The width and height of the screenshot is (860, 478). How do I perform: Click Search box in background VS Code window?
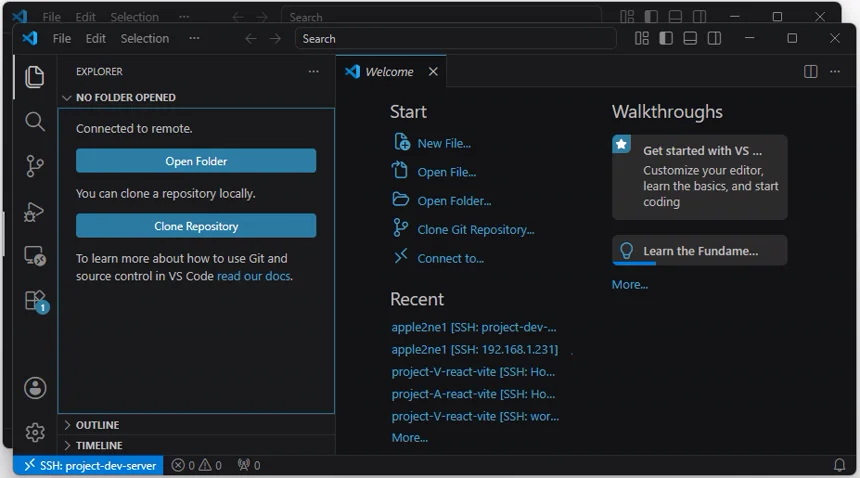[442, 15]
